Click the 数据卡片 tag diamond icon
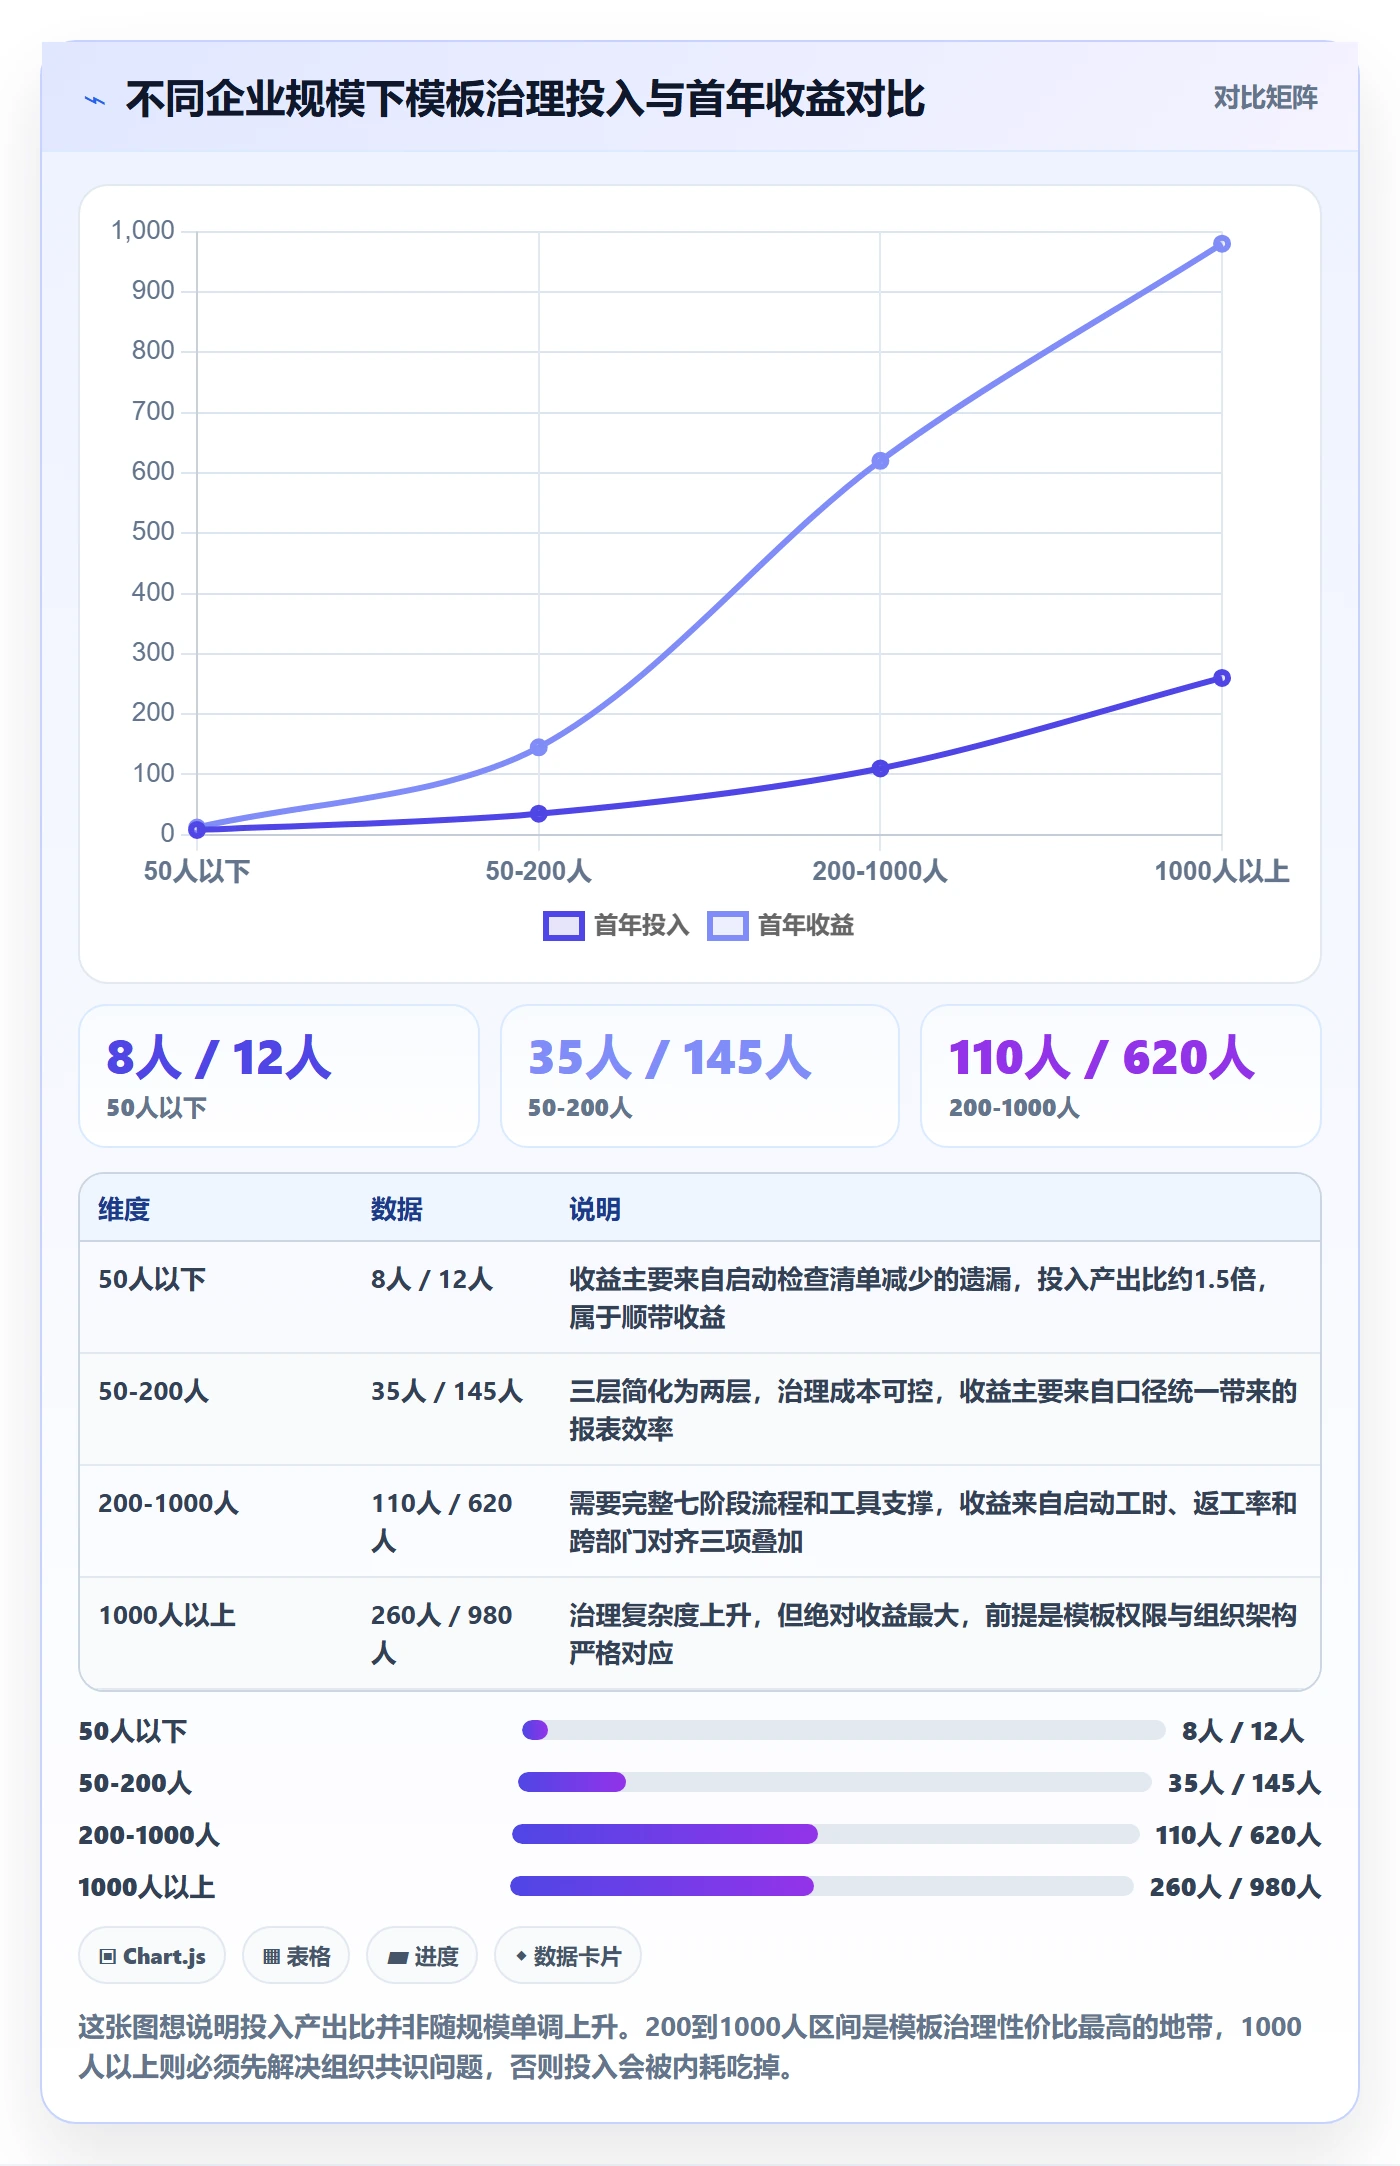The image size is (1400, 2166). pyautogui.click(x=521, y=1955)
